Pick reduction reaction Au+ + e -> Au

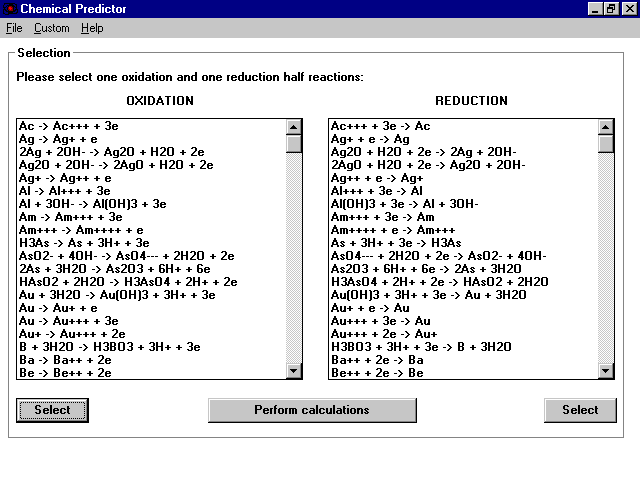pos(371,308)
